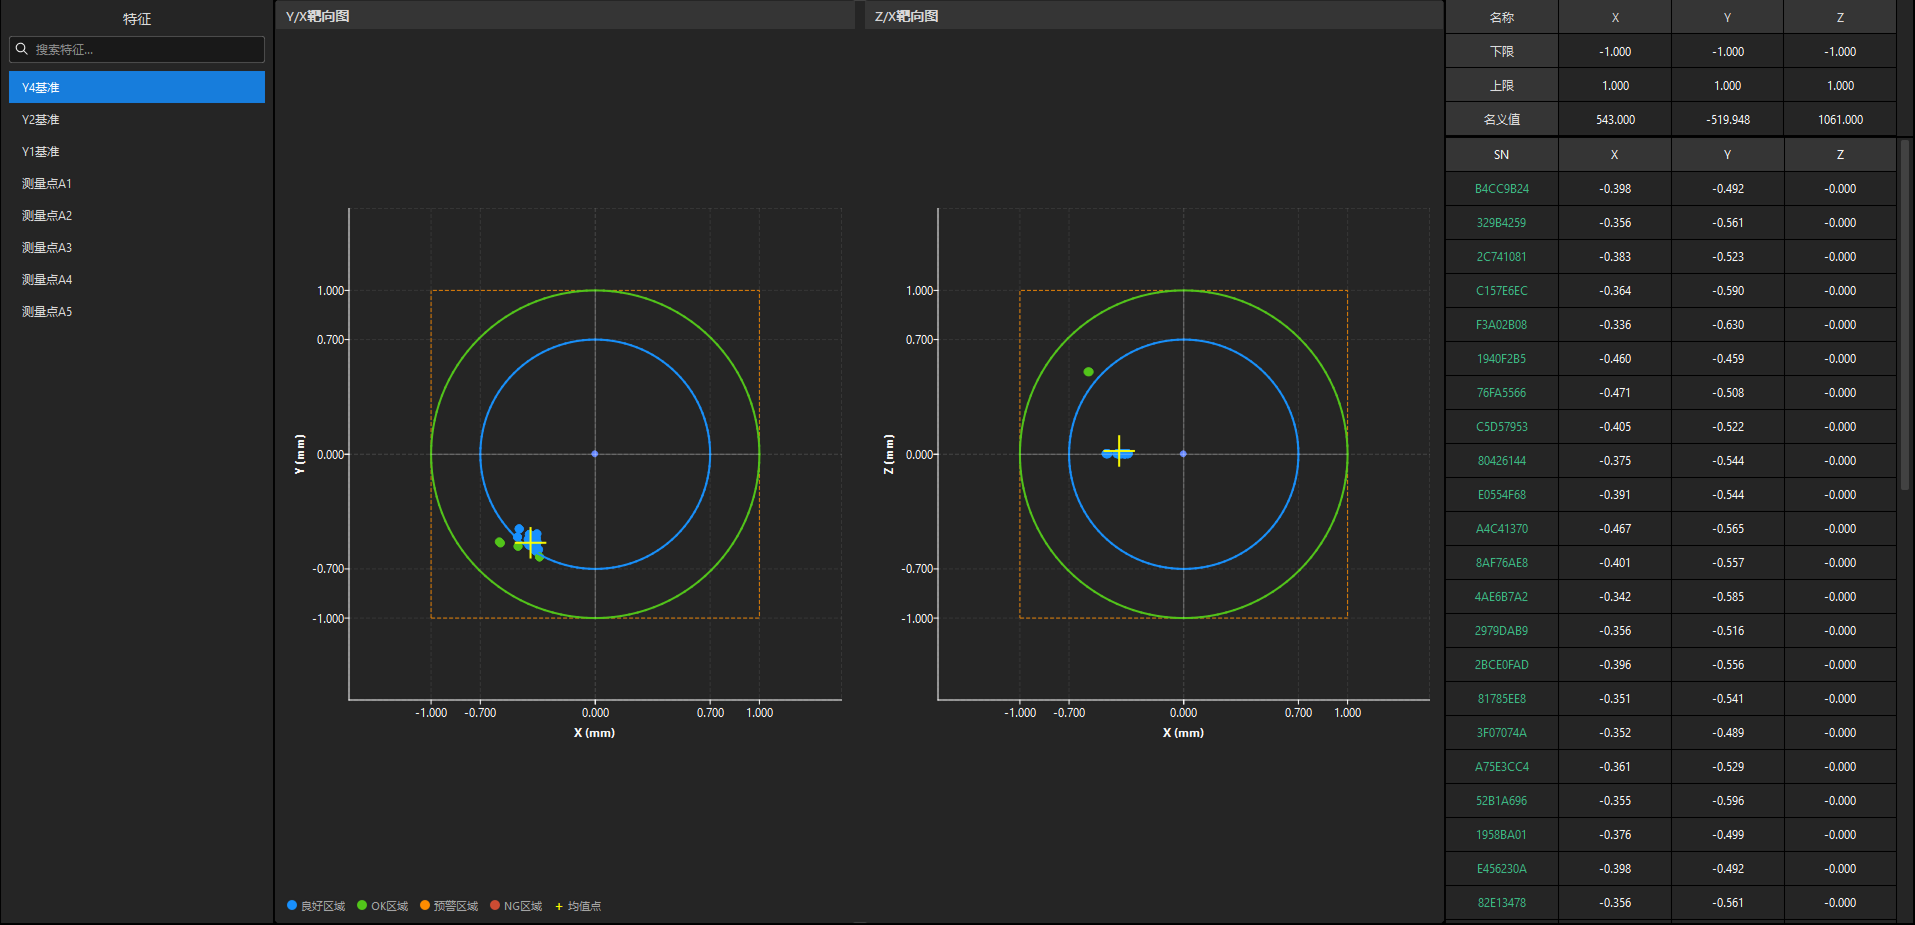Open serial number F3A02B08
1915x925 pixels.
pyautogui.click(x=1501, y=325)
